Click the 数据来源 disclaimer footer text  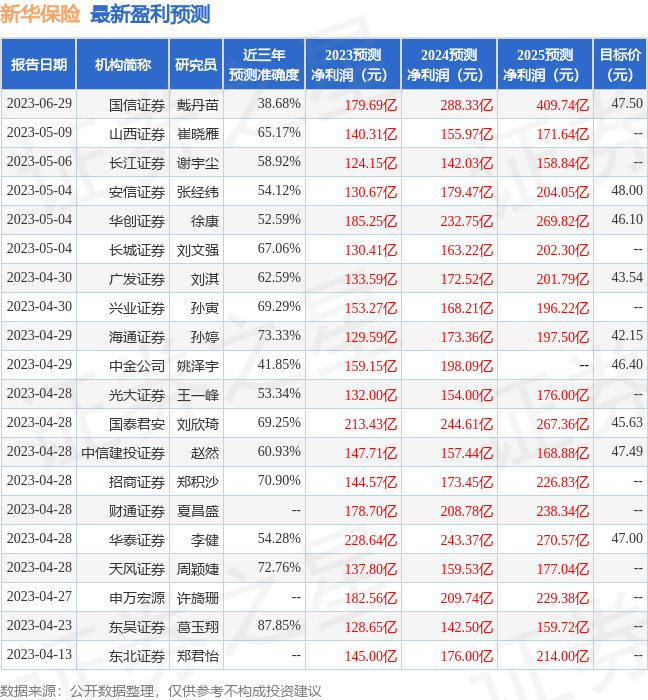(x=161, y=692)
